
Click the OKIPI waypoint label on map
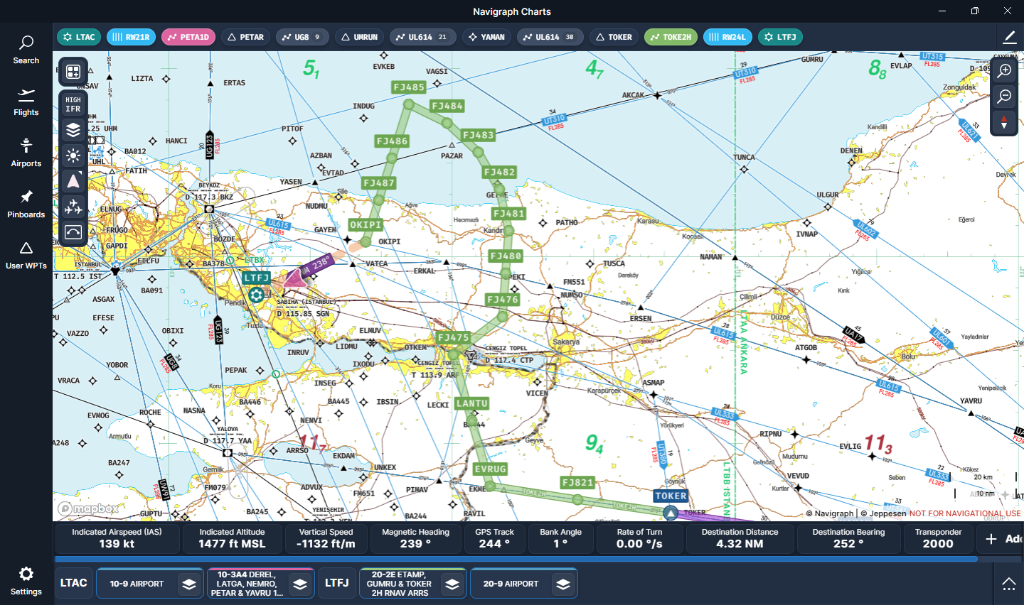(366, 225)
